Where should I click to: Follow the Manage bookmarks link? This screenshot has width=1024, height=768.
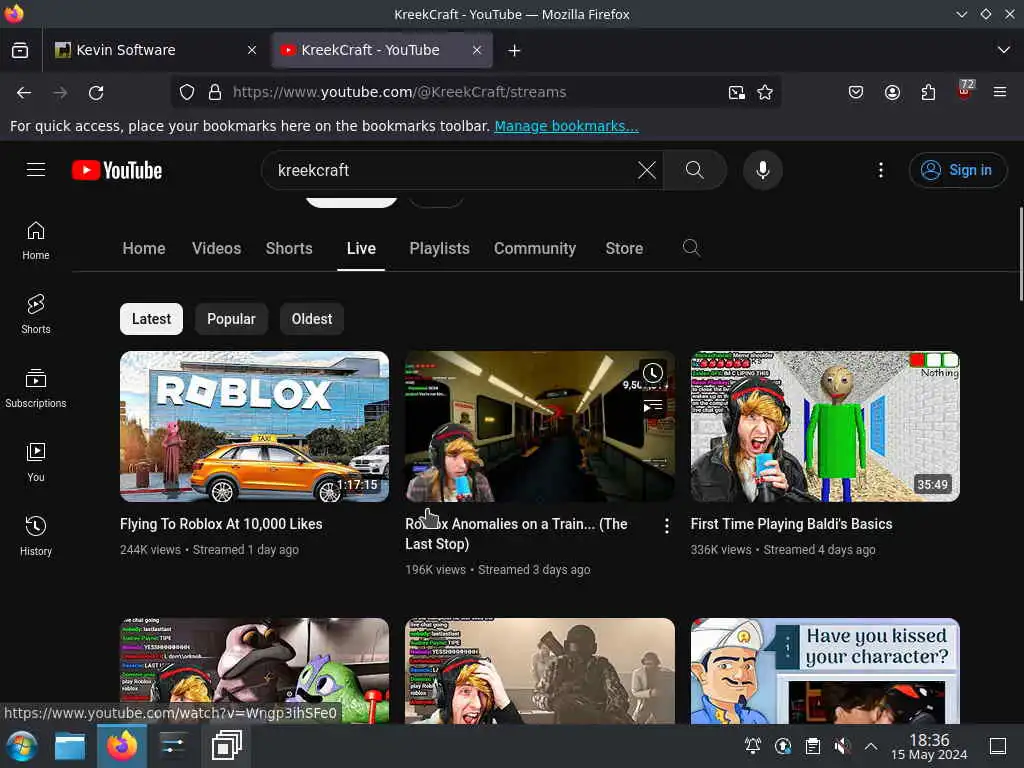566,126
